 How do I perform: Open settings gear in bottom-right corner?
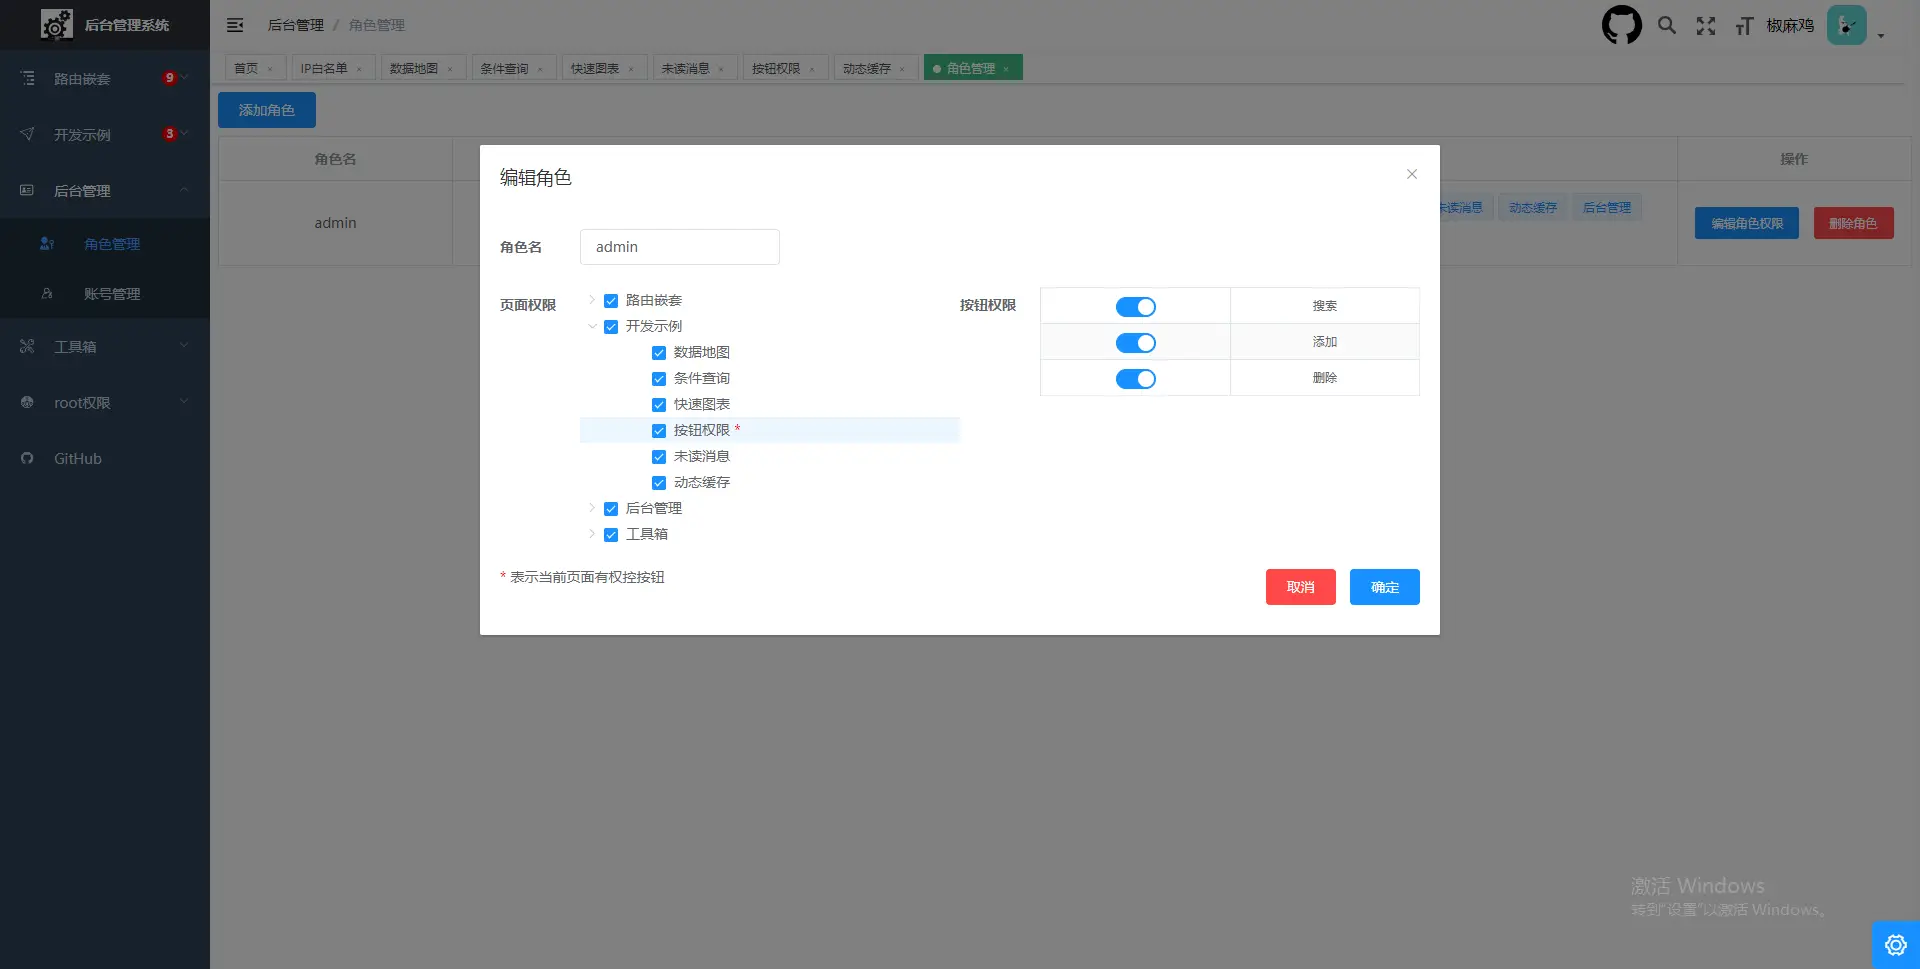[x=1895, y=945]
